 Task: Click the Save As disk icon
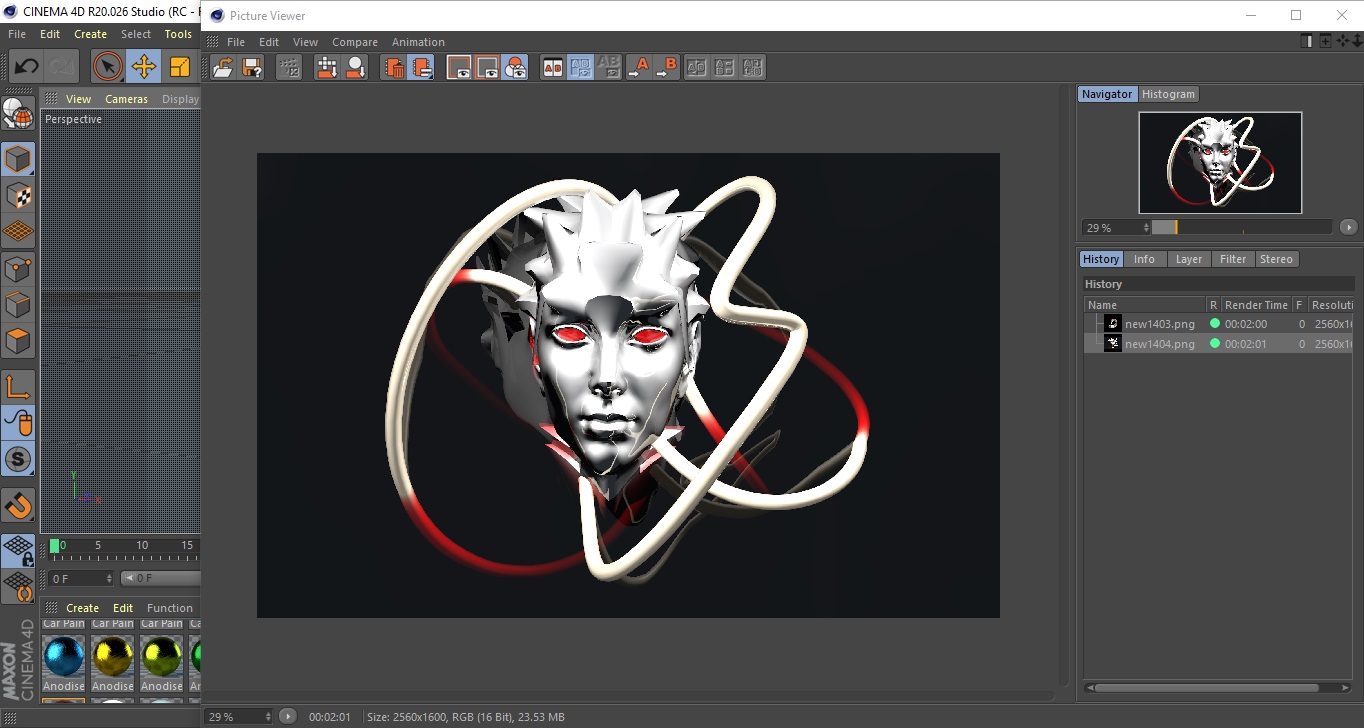coord(253,68)
